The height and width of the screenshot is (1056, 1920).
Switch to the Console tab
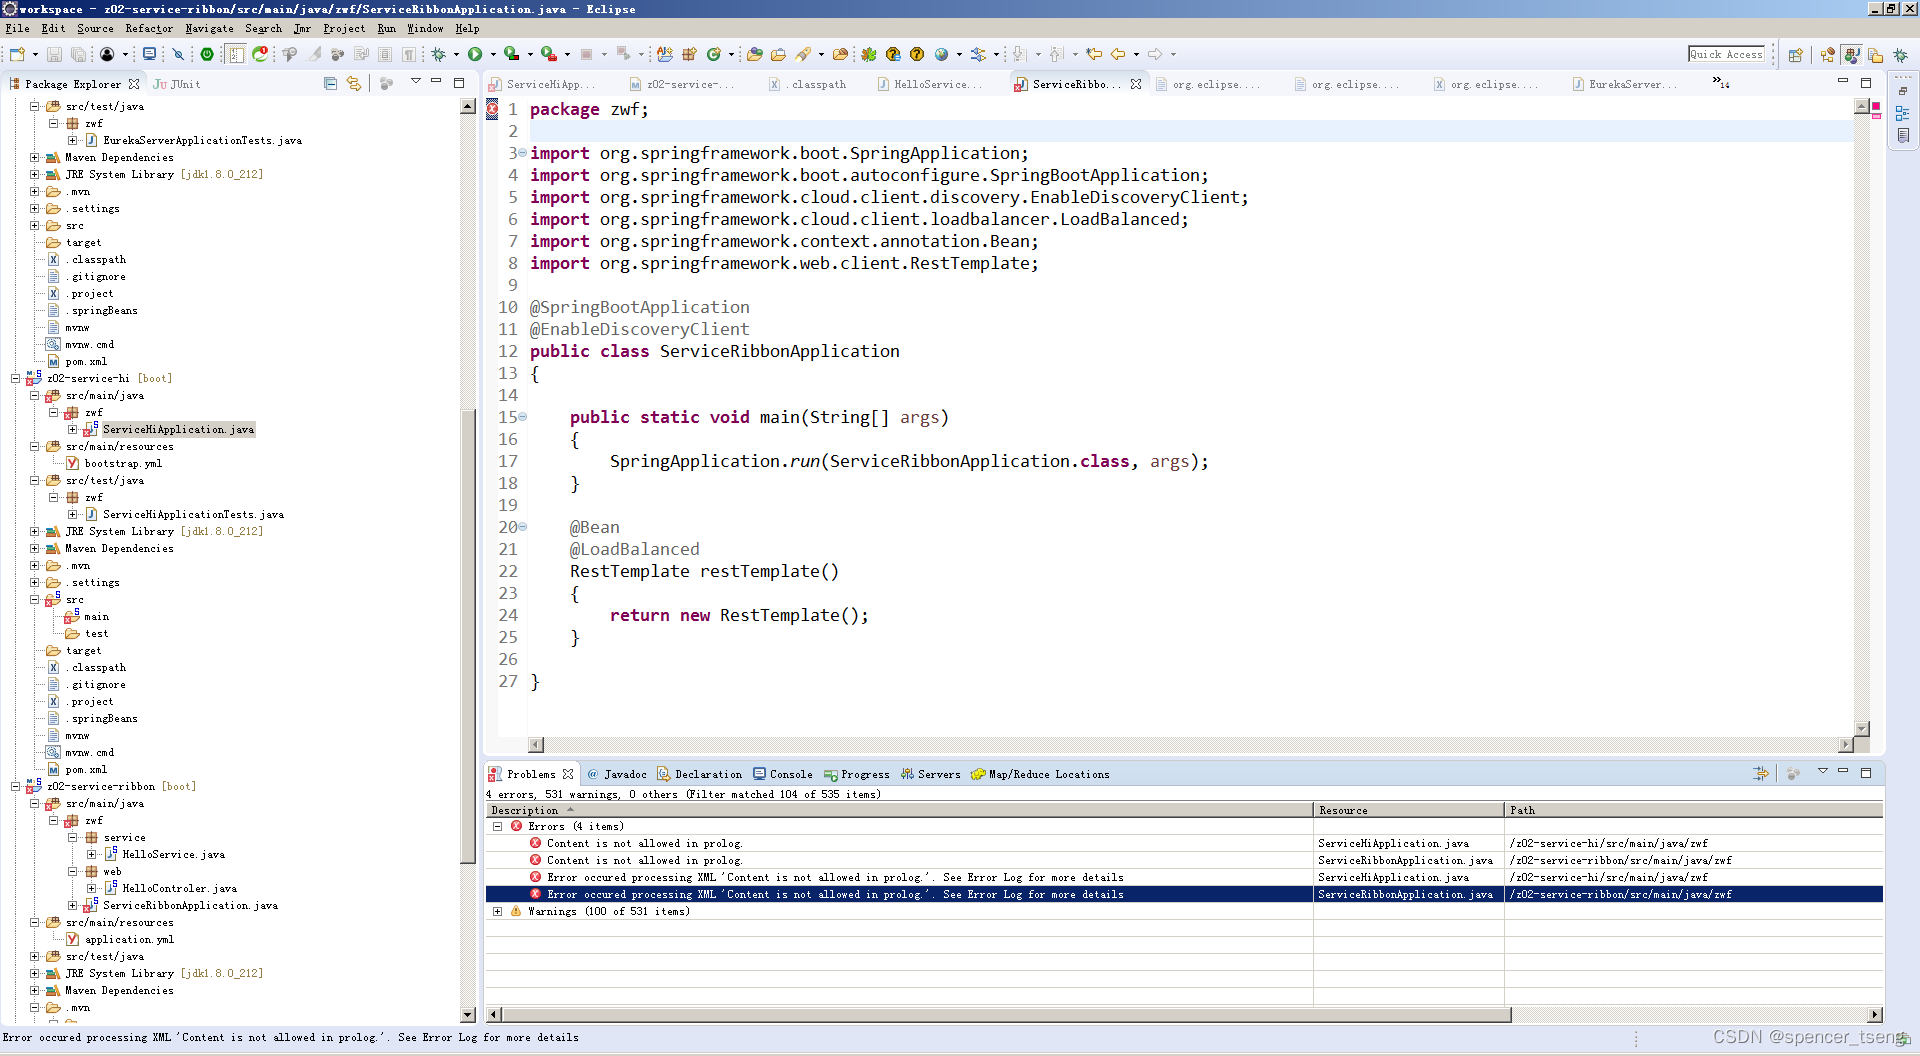[782, 774]
